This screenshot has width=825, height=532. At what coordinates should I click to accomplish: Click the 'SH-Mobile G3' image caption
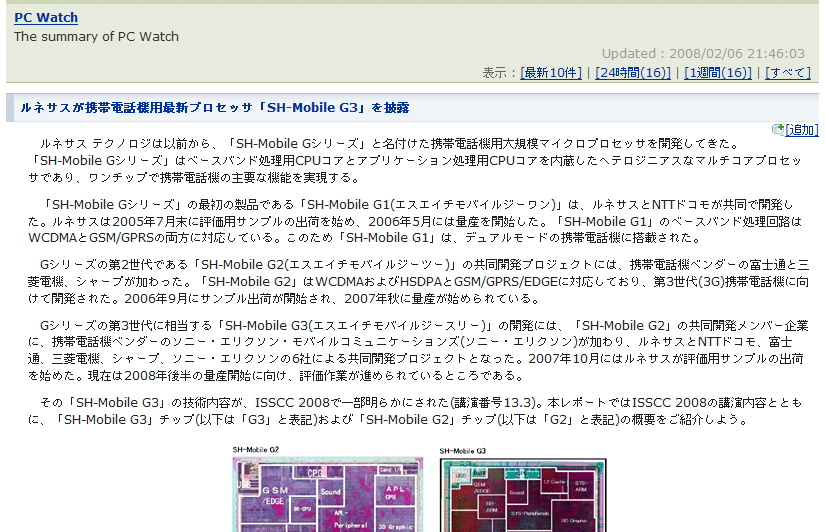462,451
